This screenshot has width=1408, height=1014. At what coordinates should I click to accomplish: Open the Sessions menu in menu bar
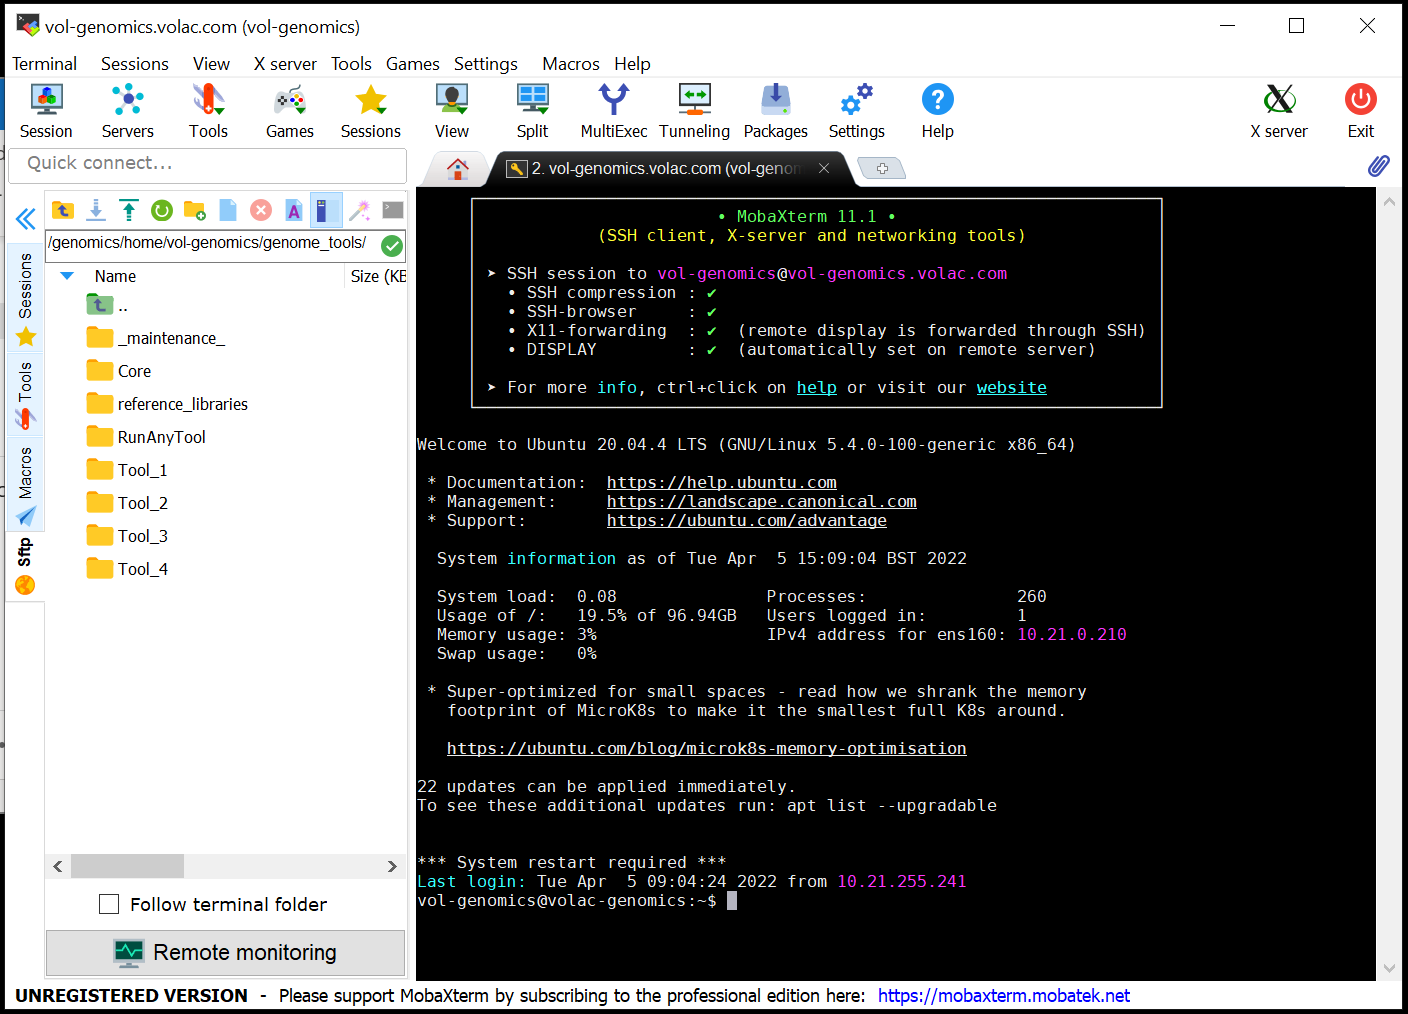pos(135,64)
